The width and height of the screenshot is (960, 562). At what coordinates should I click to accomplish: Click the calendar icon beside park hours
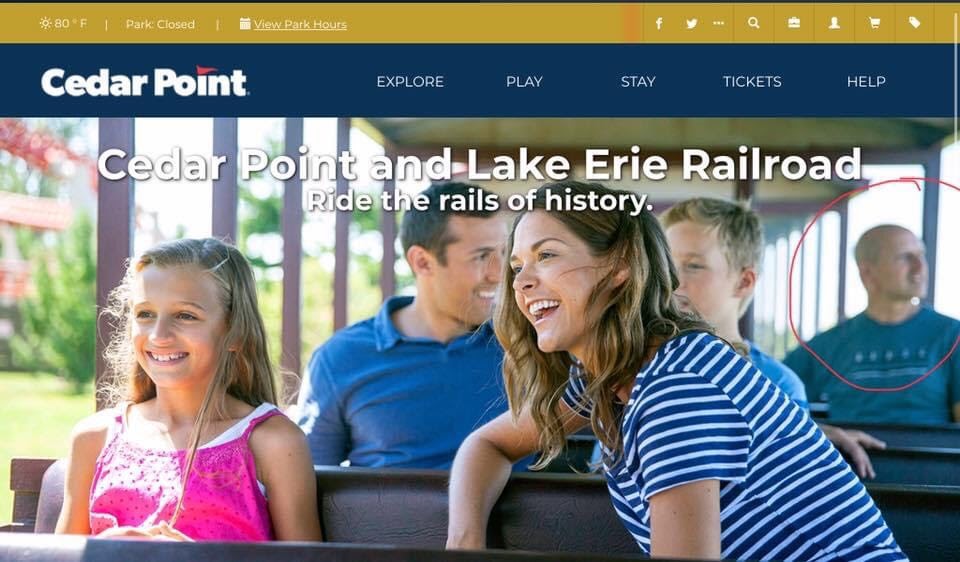(245, 23)
